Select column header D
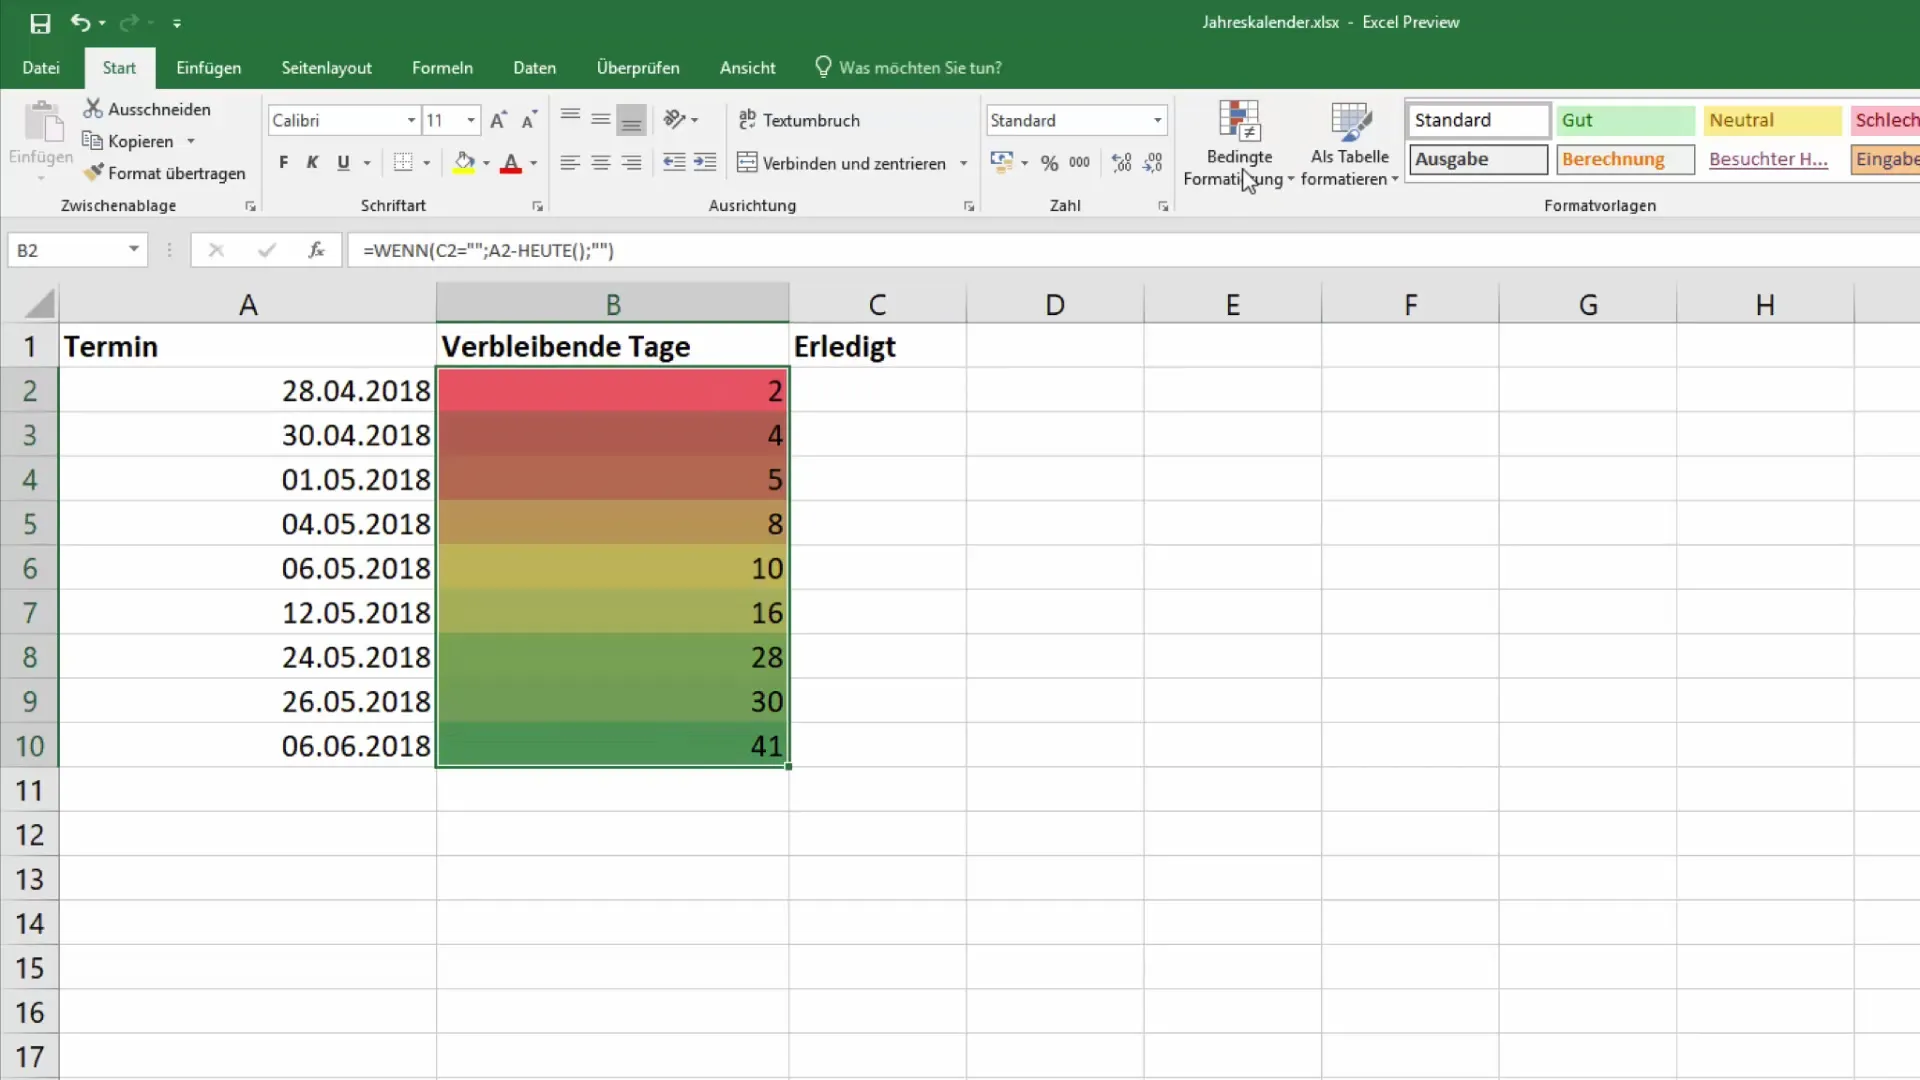This screenshot has height=1080, width=1920. point(1054,304)
